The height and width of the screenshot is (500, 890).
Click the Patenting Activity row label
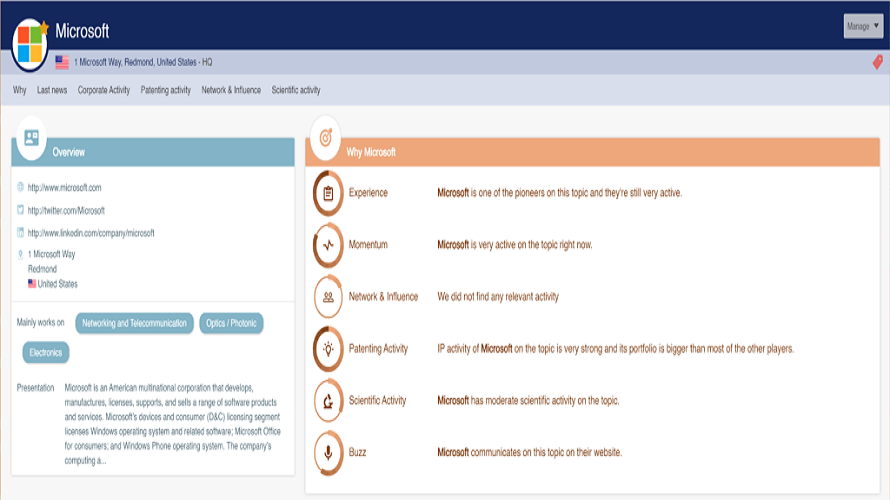(x=378, y=348)
